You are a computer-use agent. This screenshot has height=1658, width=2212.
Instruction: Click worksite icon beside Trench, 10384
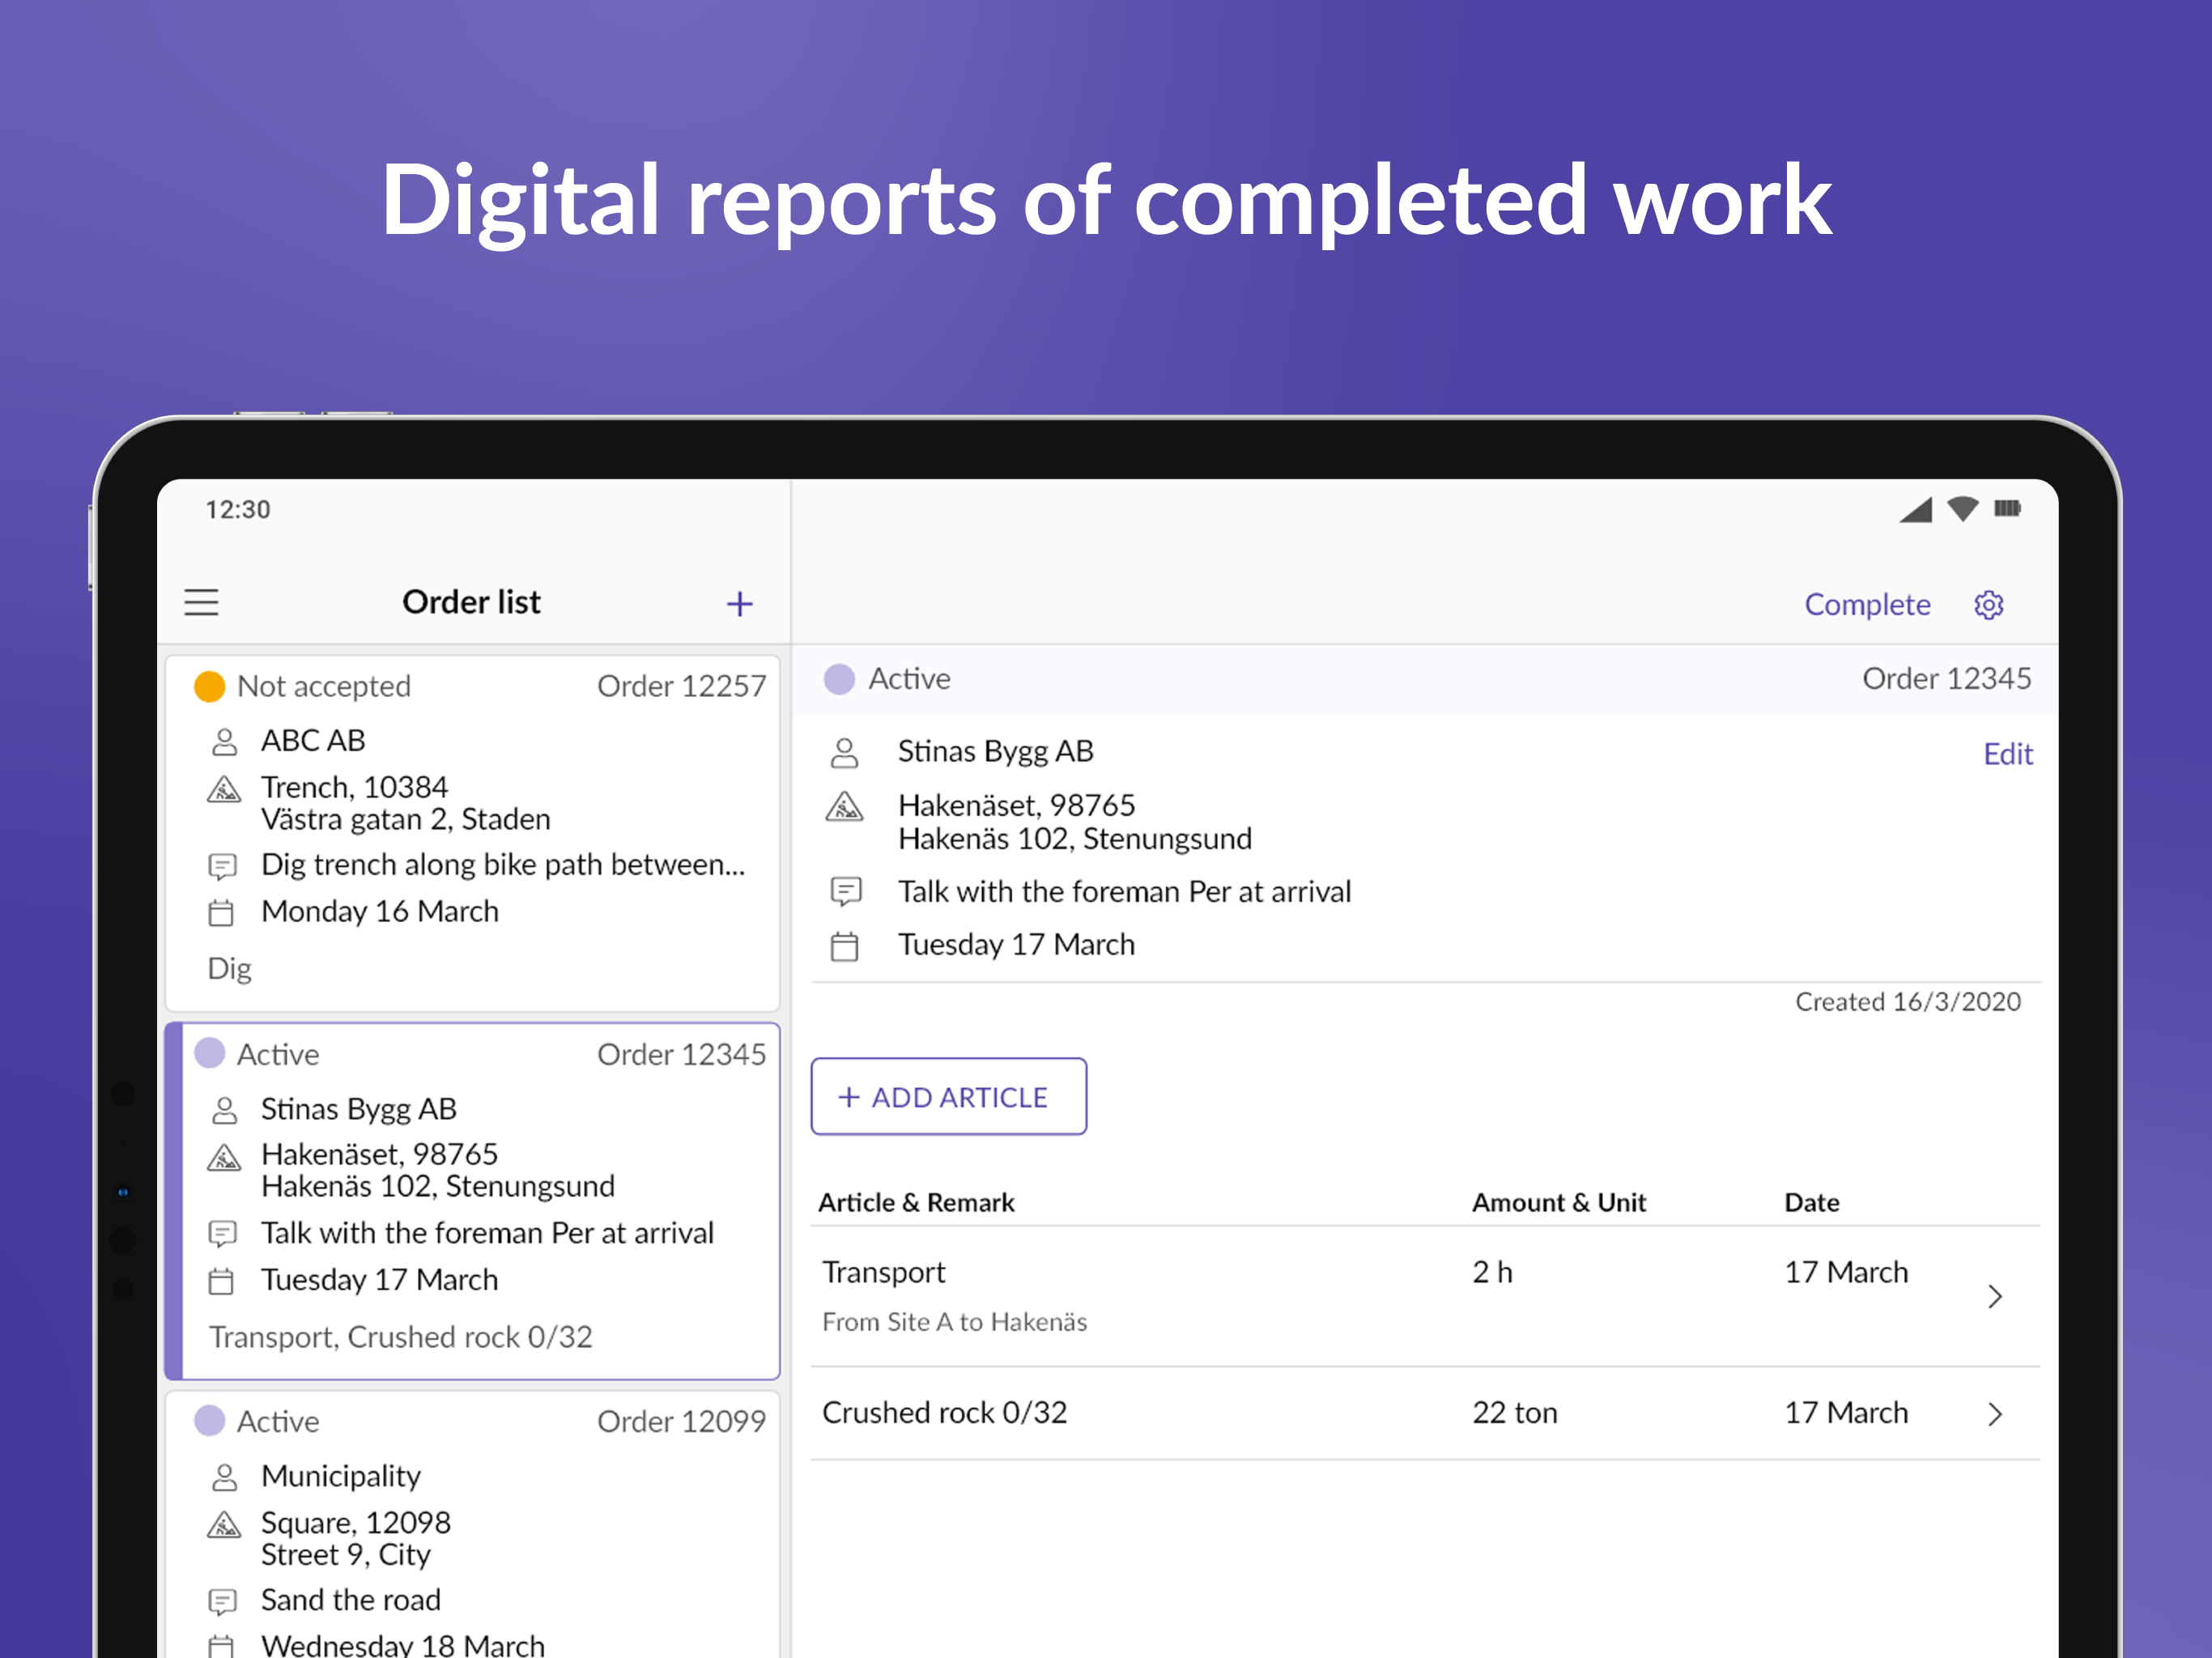click(x=224, y=789)
